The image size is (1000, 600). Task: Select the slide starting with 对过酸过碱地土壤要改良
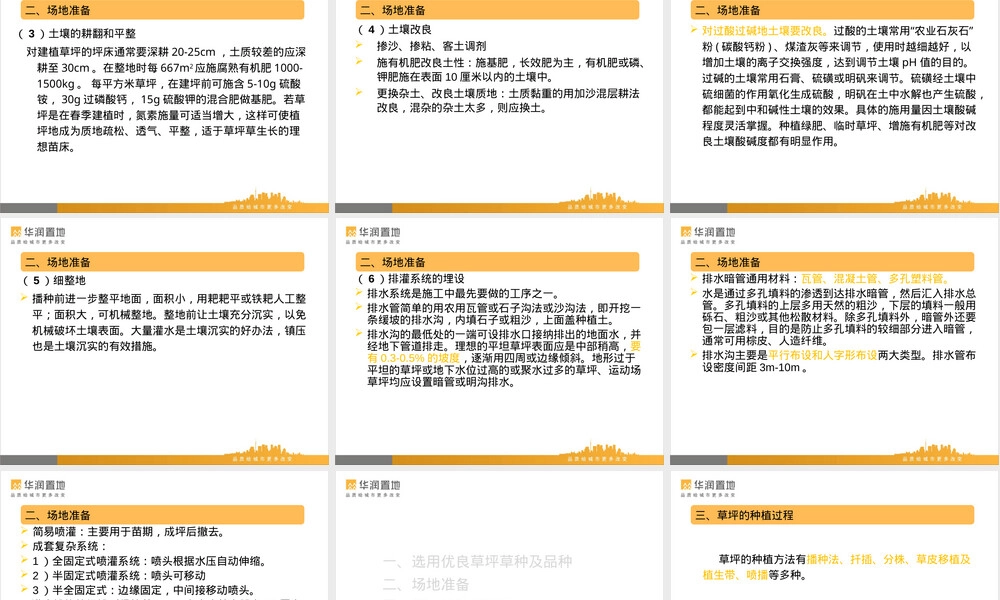(834, 106)
